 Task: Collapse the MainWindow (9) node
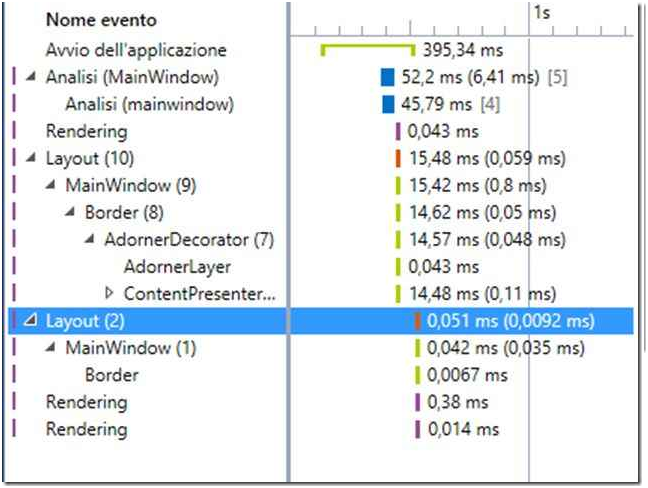(50, 185)
